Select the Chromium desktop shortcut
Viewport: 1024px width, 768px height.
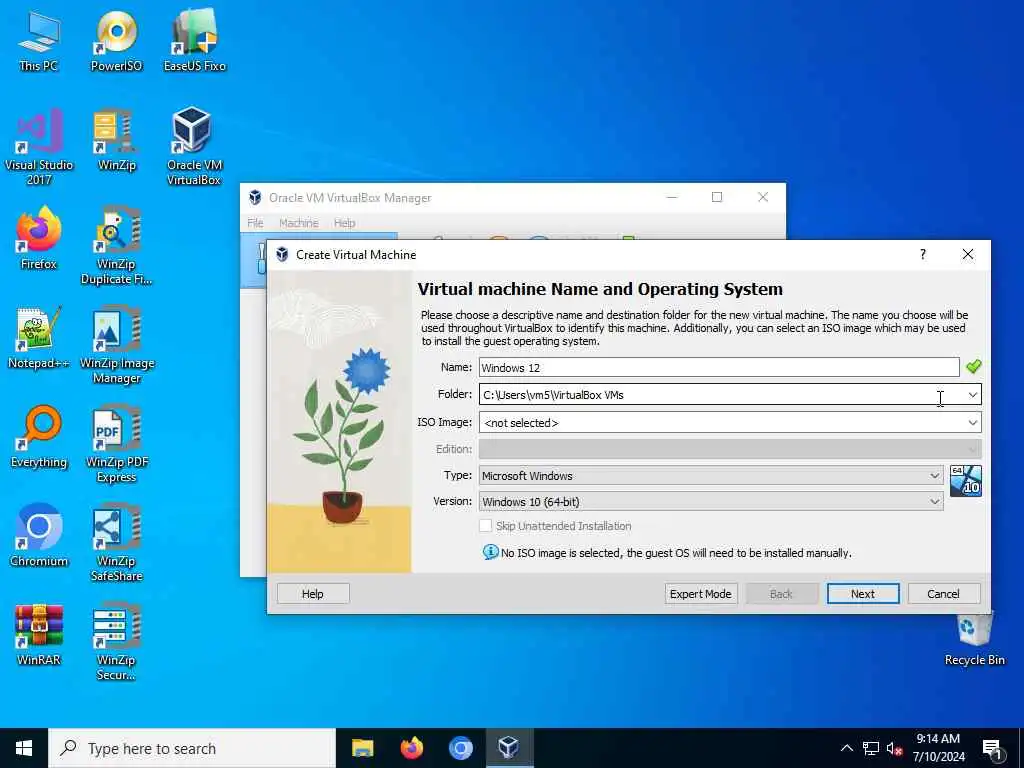pos(39,536)
